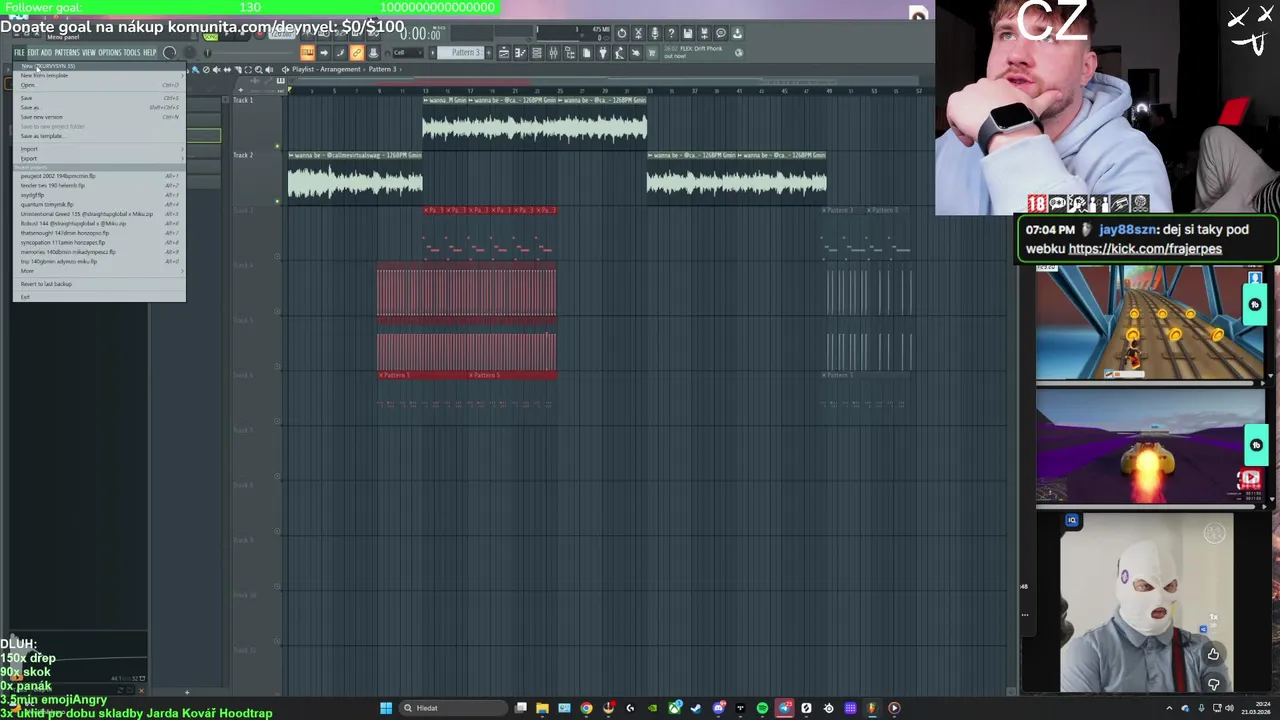Open Discord from the taskbar
The width and height of the screenshot is (1280, 720).
coord(718,708)
